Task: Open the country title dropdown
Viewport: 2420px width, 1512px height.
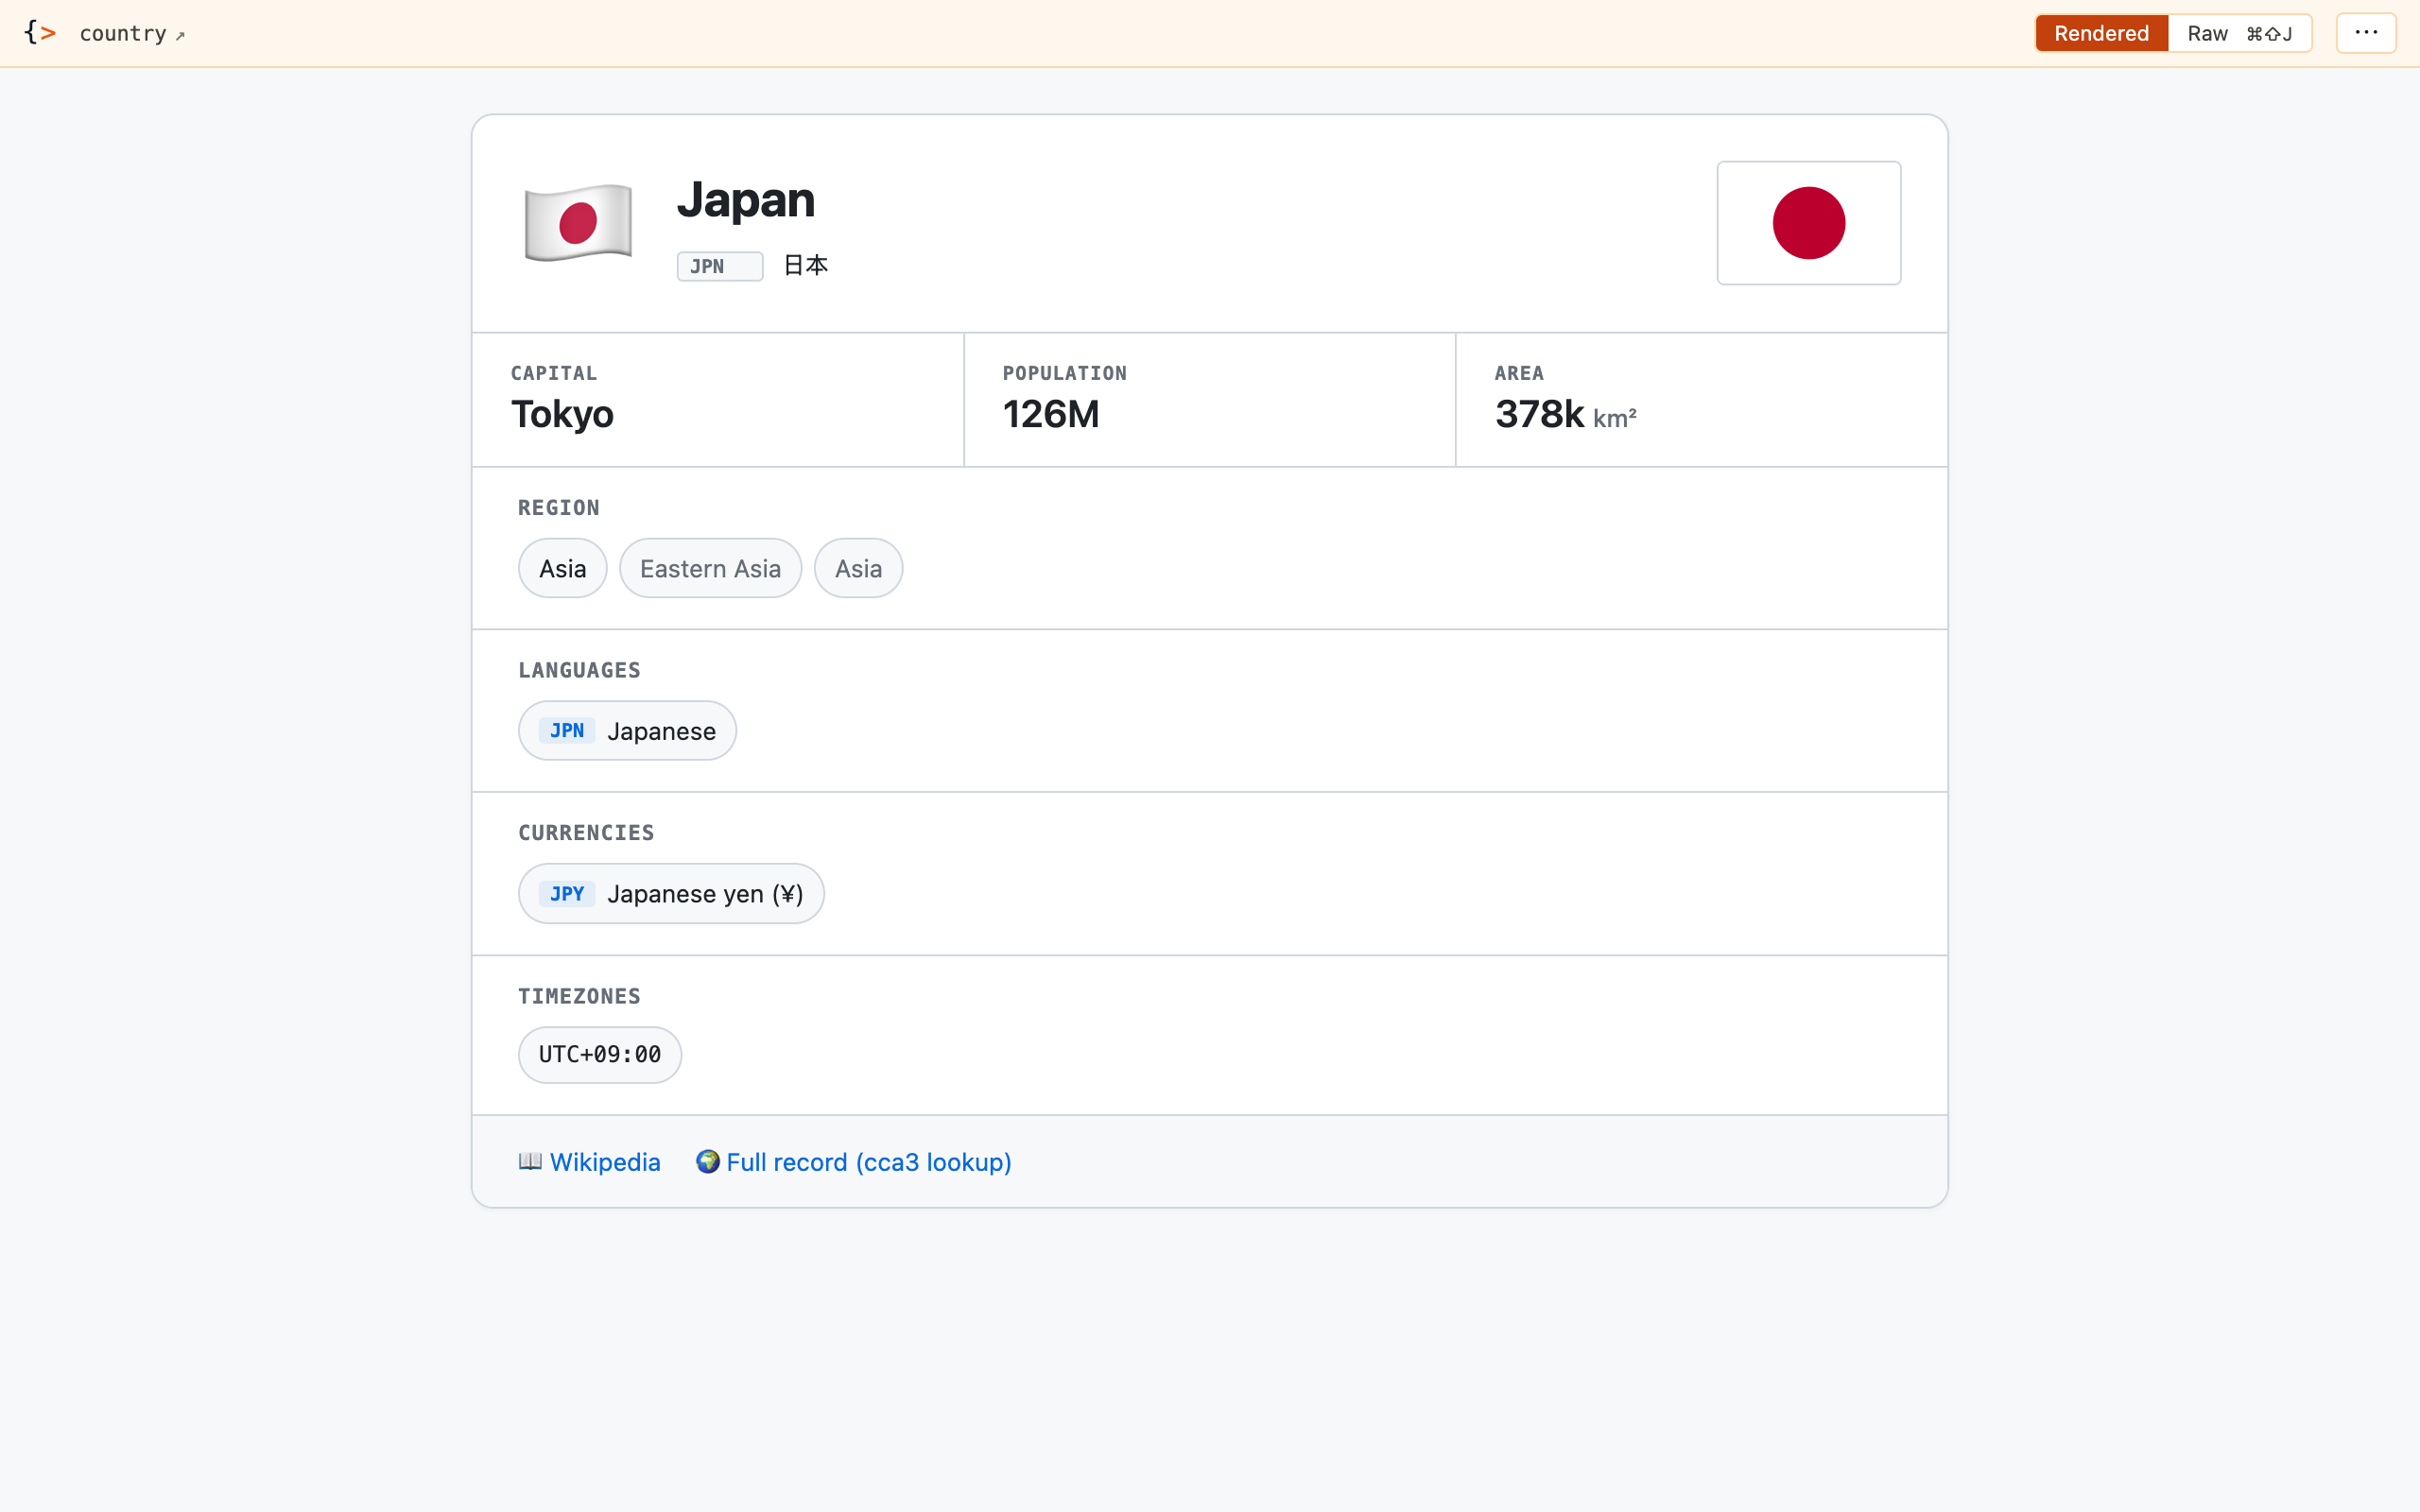Action: coord(124,33)
